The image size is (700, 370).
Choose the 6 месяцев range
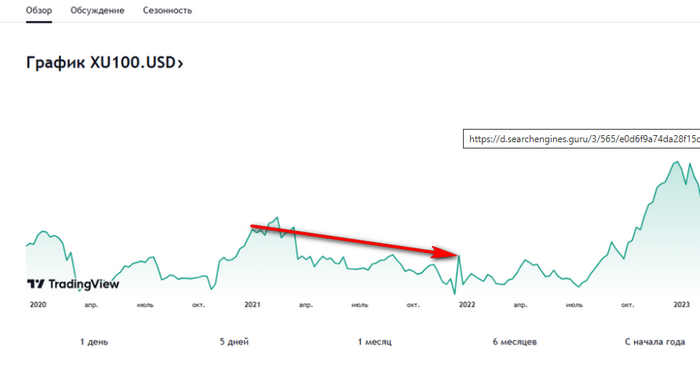(x=515, y=342)
